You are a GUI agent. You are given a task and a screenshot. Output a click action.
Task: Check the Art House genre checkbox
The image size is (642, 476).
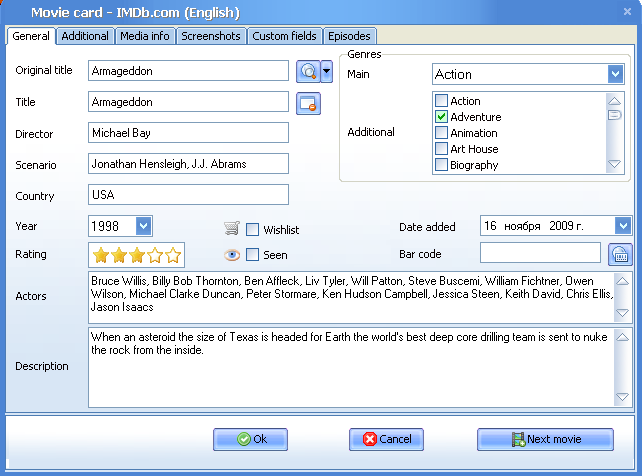point(441,149)
